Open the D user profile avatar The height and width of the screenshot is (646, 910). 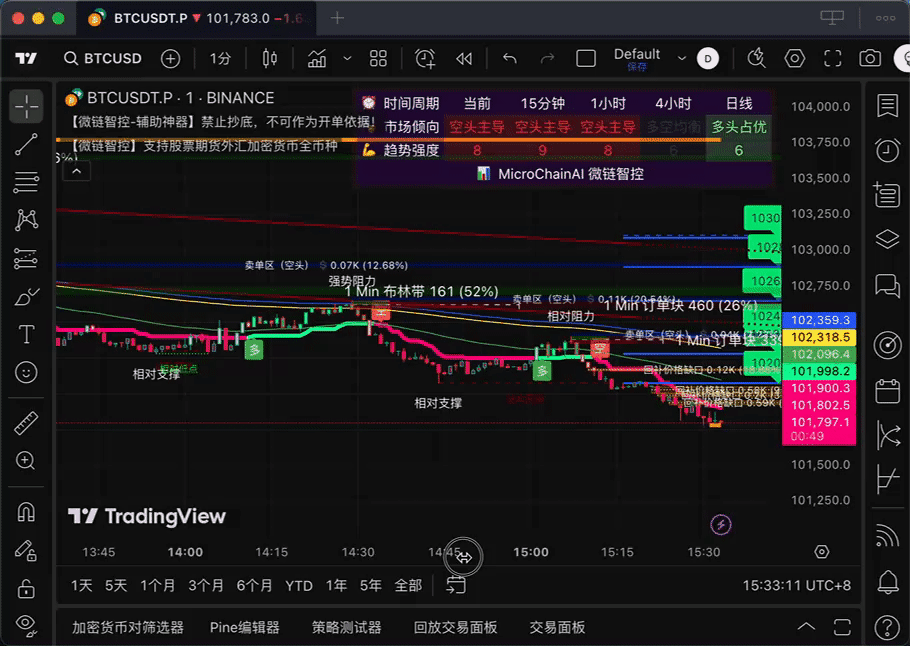(x=707, y=58)
